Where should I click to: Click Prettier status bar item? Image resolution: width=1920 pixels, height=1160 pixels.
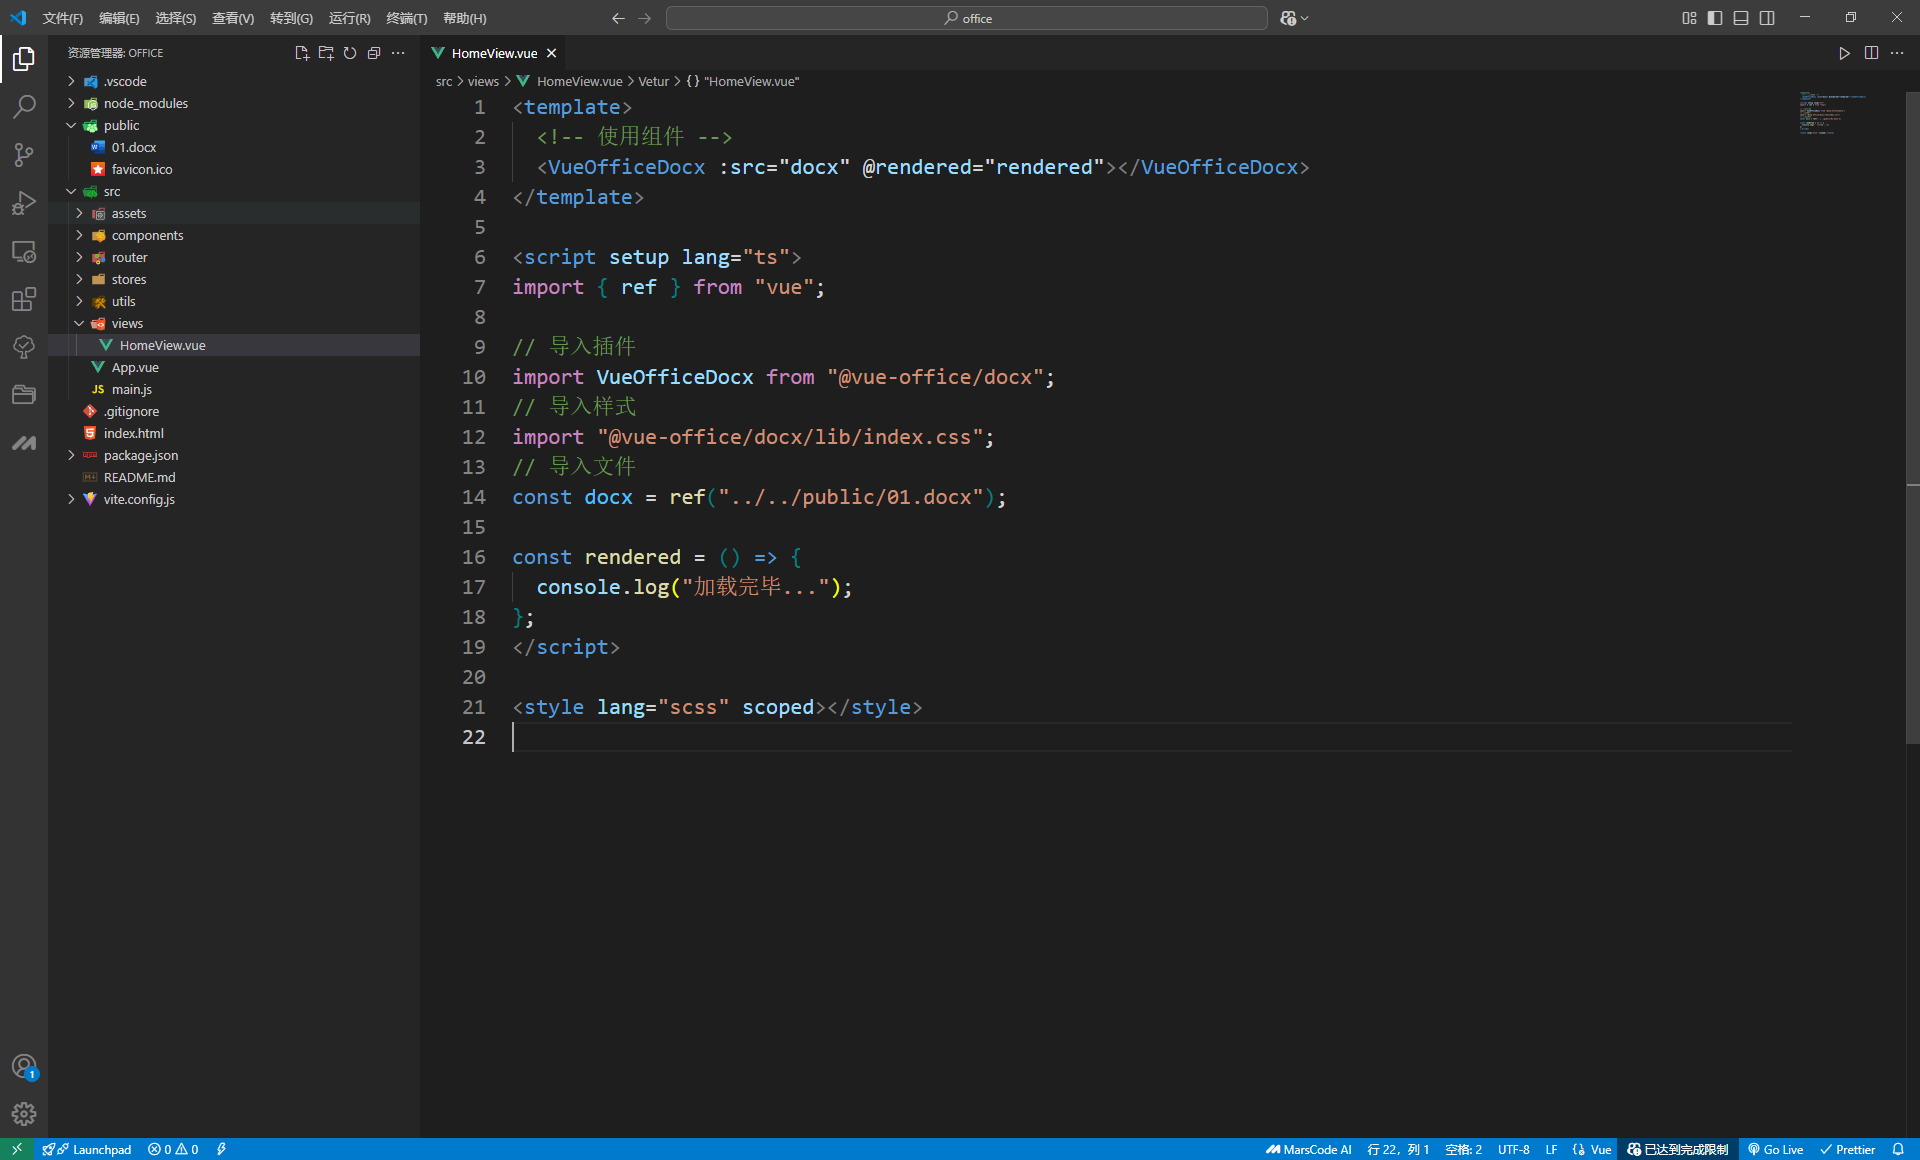point(1847,1150)
